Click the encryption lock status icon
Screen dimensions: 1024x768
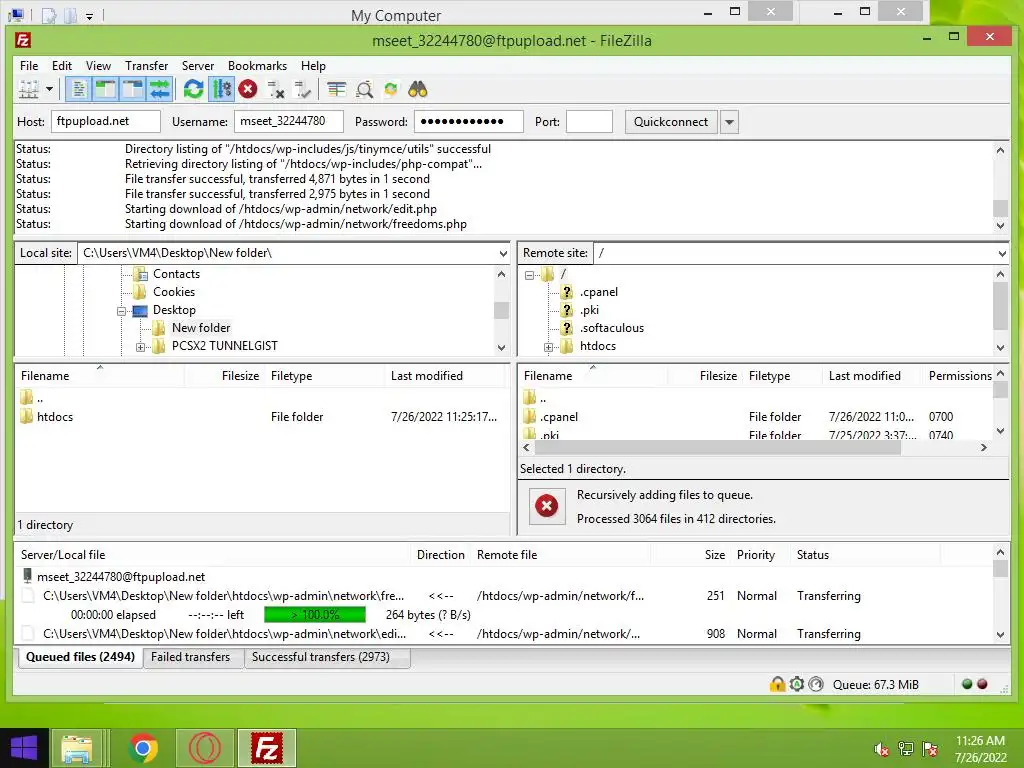(x=776, y=684)
